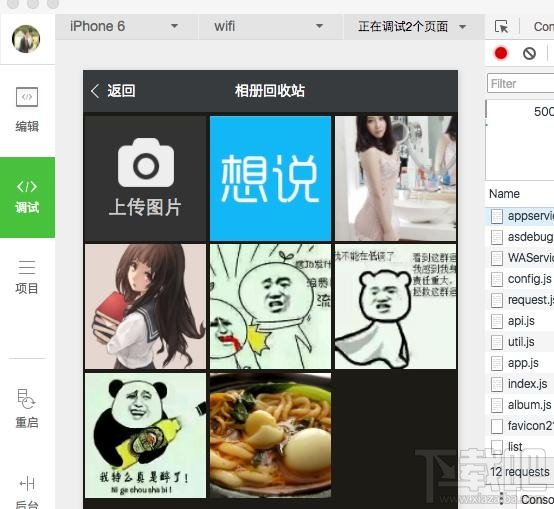Open the 项目 project section
554x509 pixels.
click(27, 277)
